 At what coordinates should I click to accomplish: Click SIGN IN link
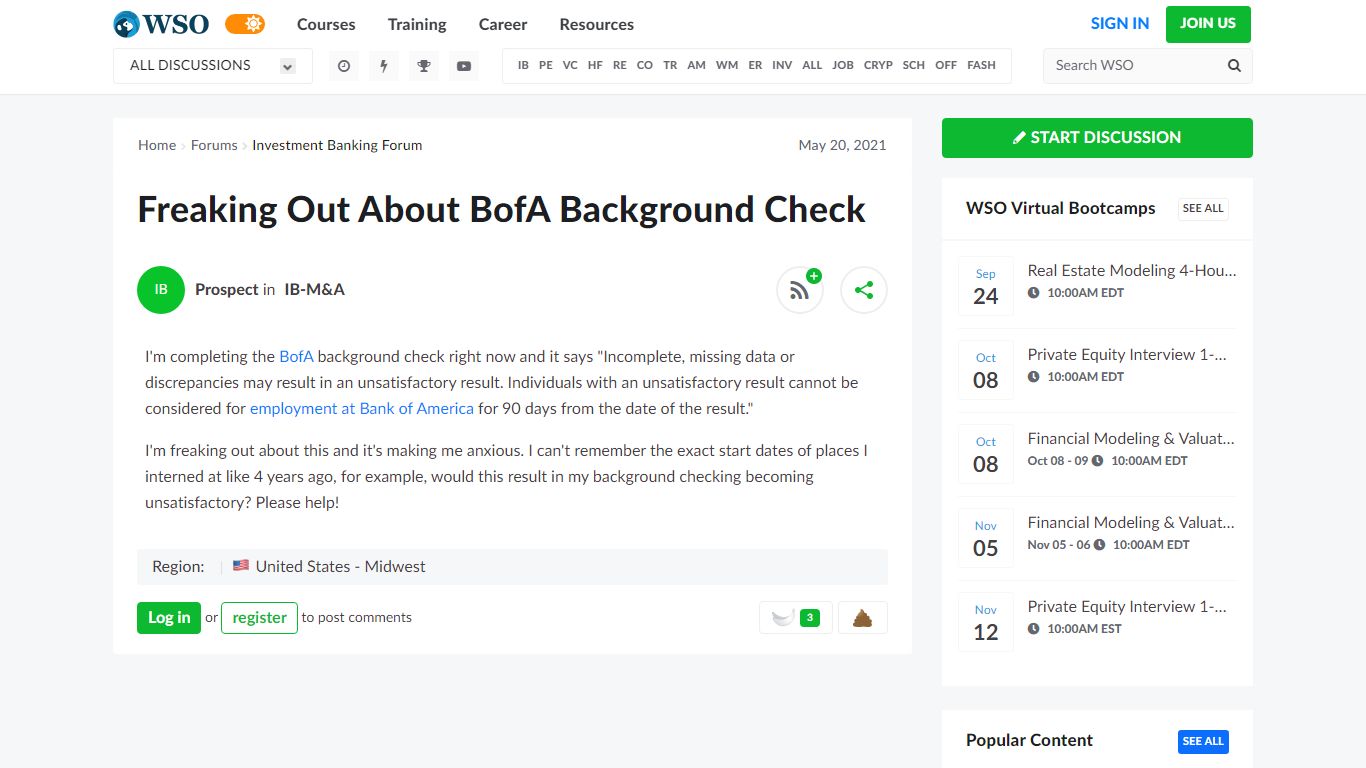coord(1120,23)
